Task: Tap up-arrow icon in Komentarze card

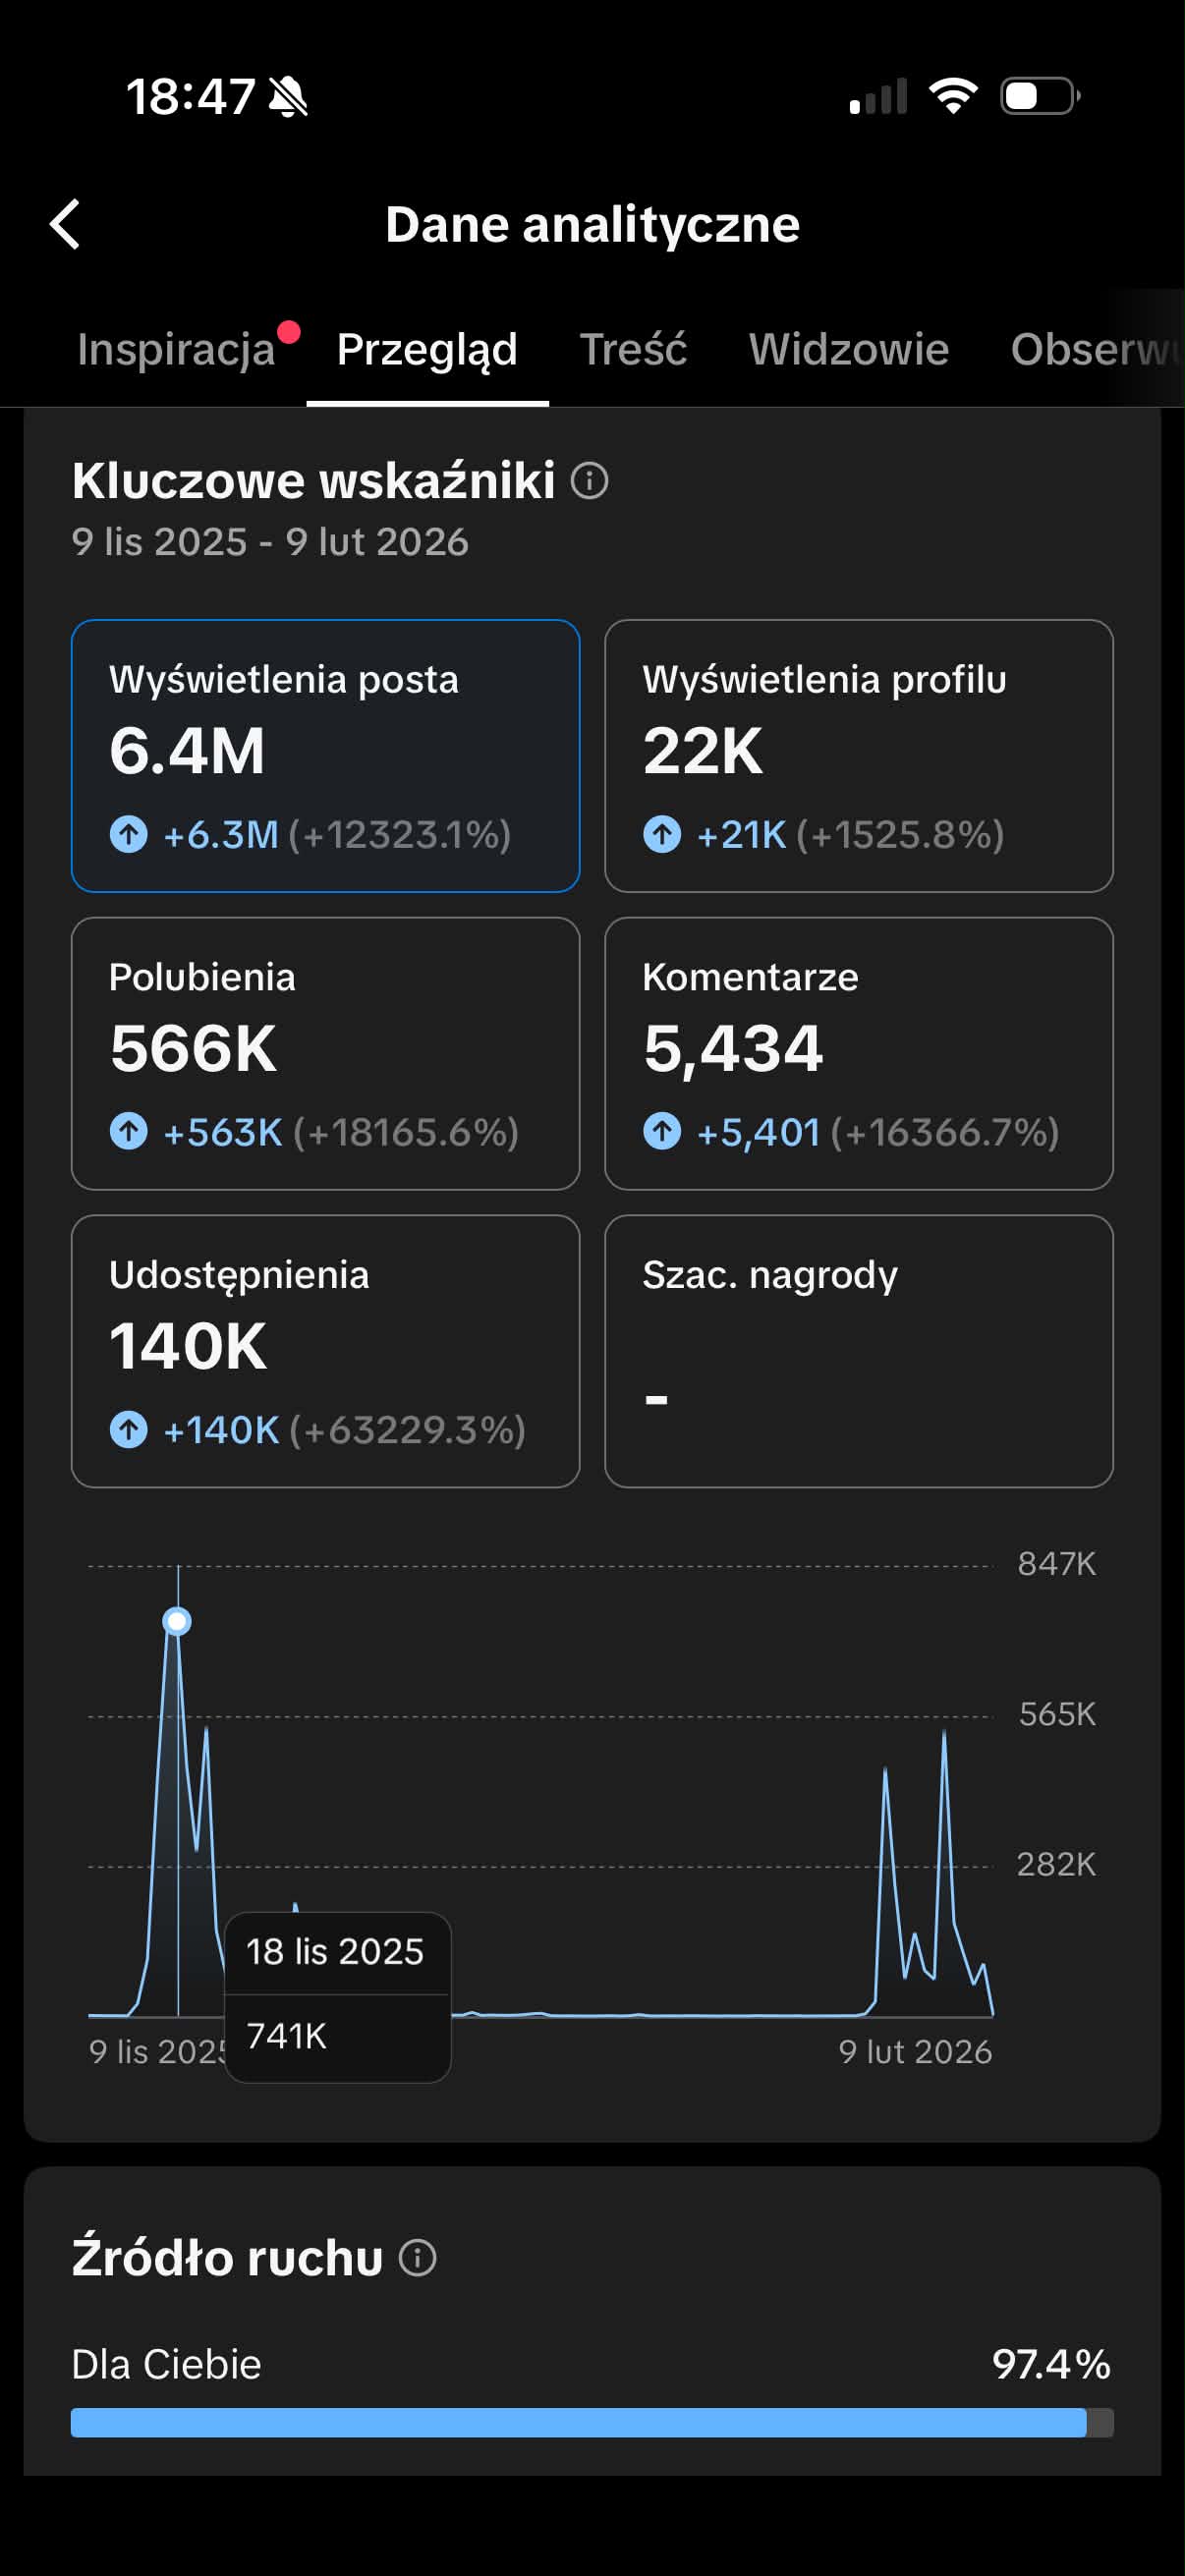Action: tap(662, 1132)
